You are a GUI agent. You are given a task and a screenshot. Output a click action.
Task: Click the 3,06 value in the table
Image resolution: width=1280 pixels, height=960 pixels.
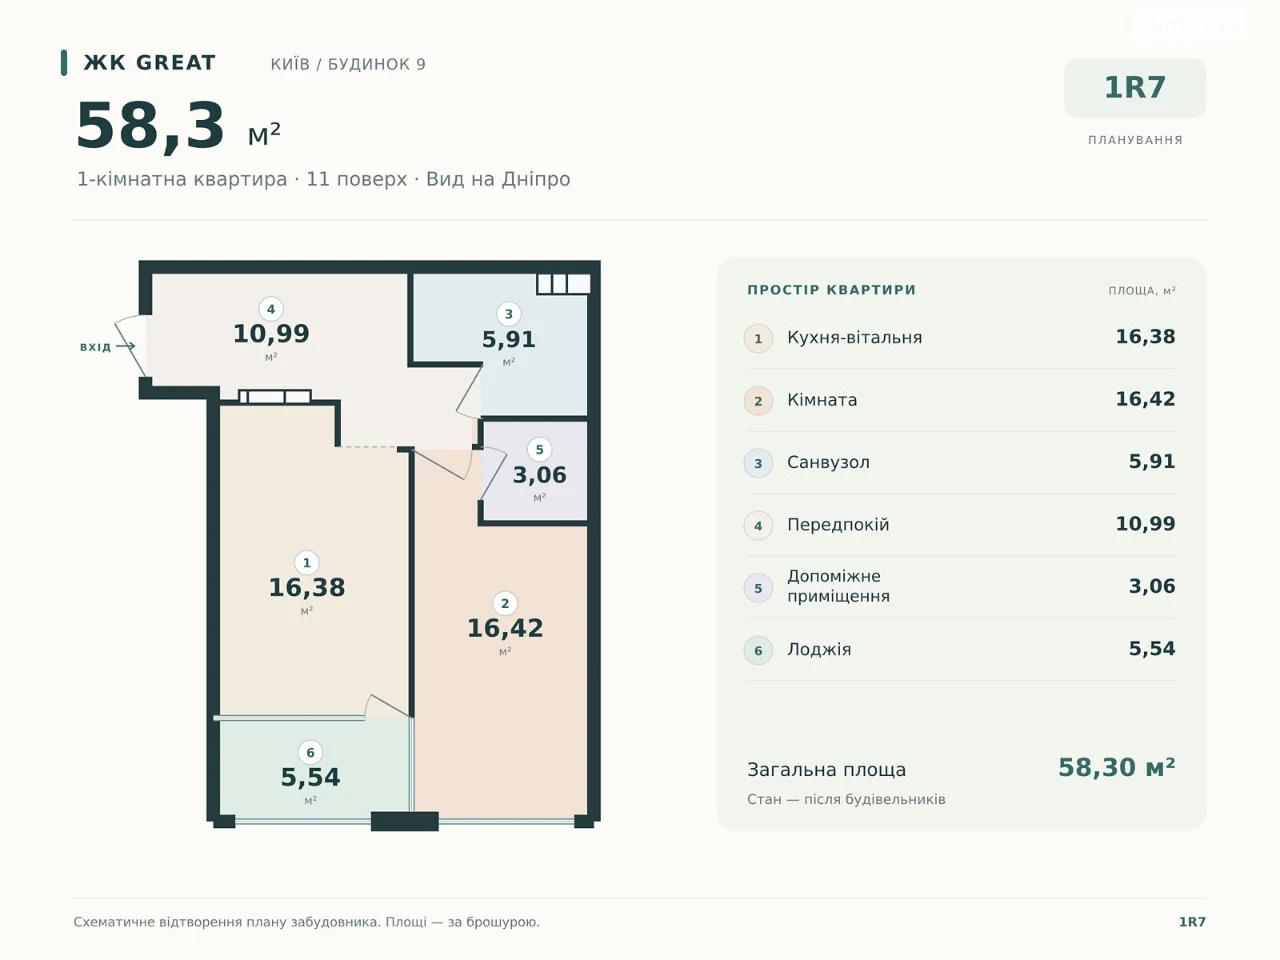click(x=1152, y=586)
